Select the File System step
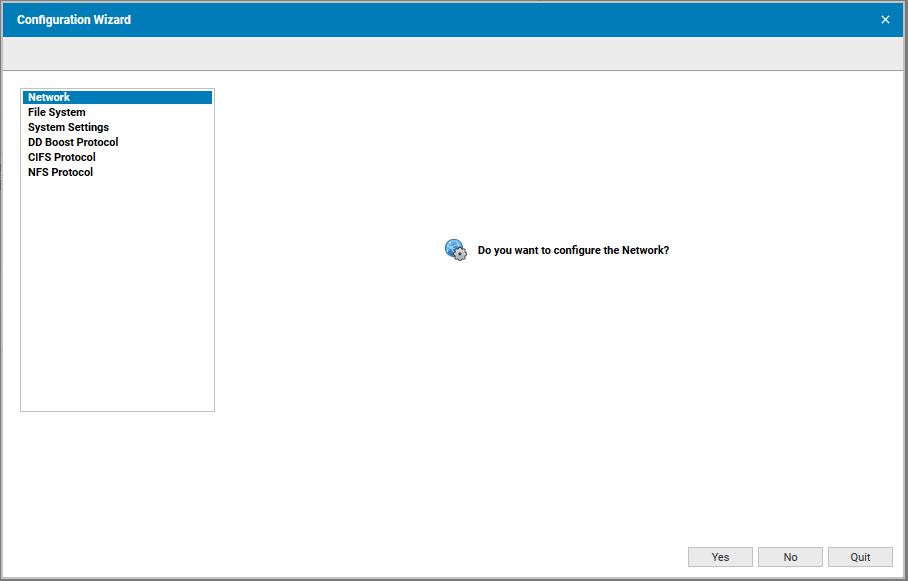Viewport: 908px width, 581px height. [118, 112]
